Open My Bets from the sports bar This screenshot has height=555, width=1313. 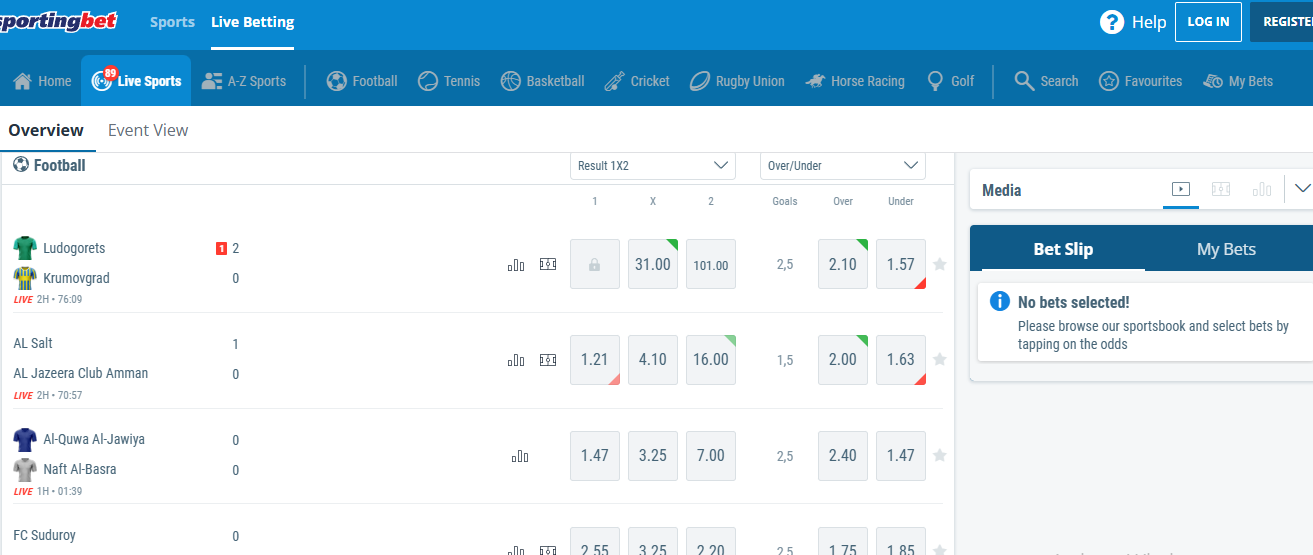(1238, 81)
